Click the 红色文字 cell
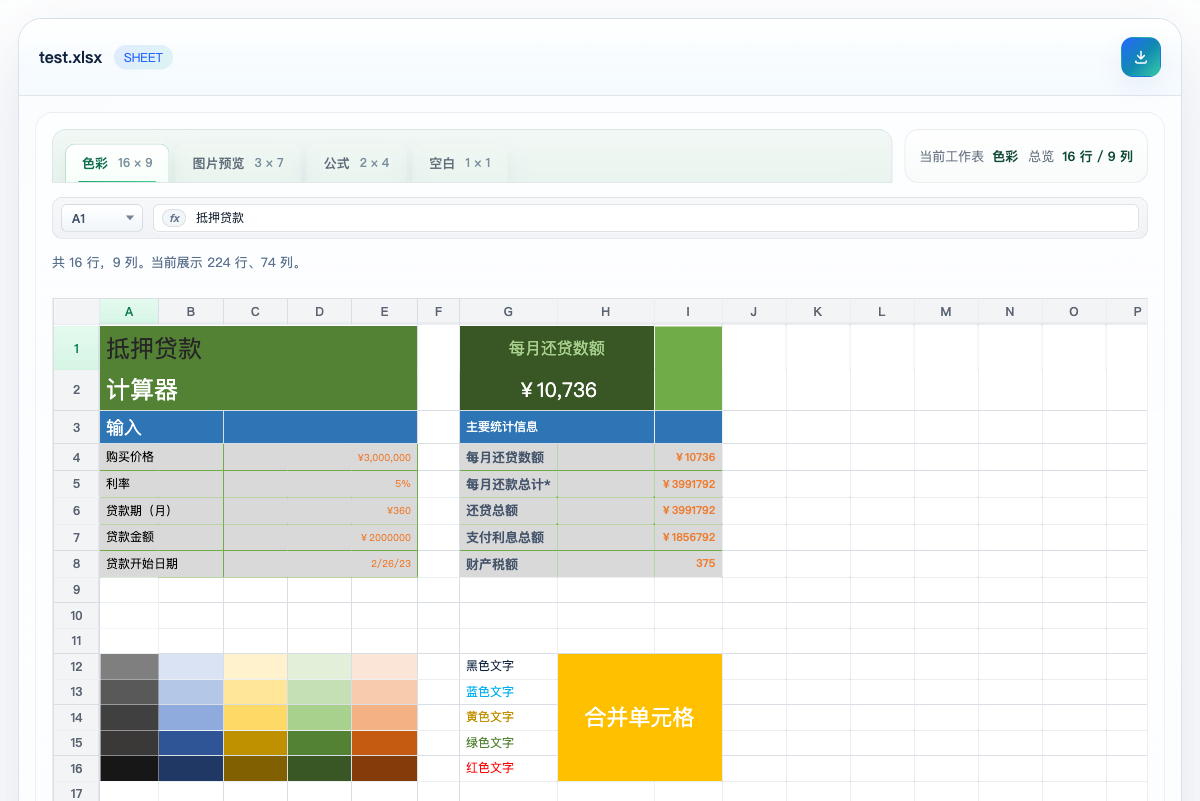Screen dimensions: 1200x801 (x=508, y=768)
